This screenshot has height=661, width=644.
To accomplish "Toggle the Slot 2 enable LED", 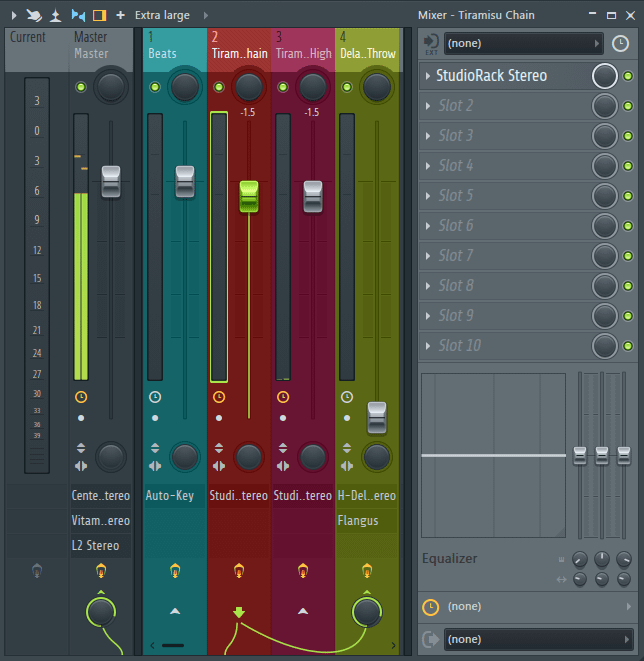I will [x=628, y=106].
